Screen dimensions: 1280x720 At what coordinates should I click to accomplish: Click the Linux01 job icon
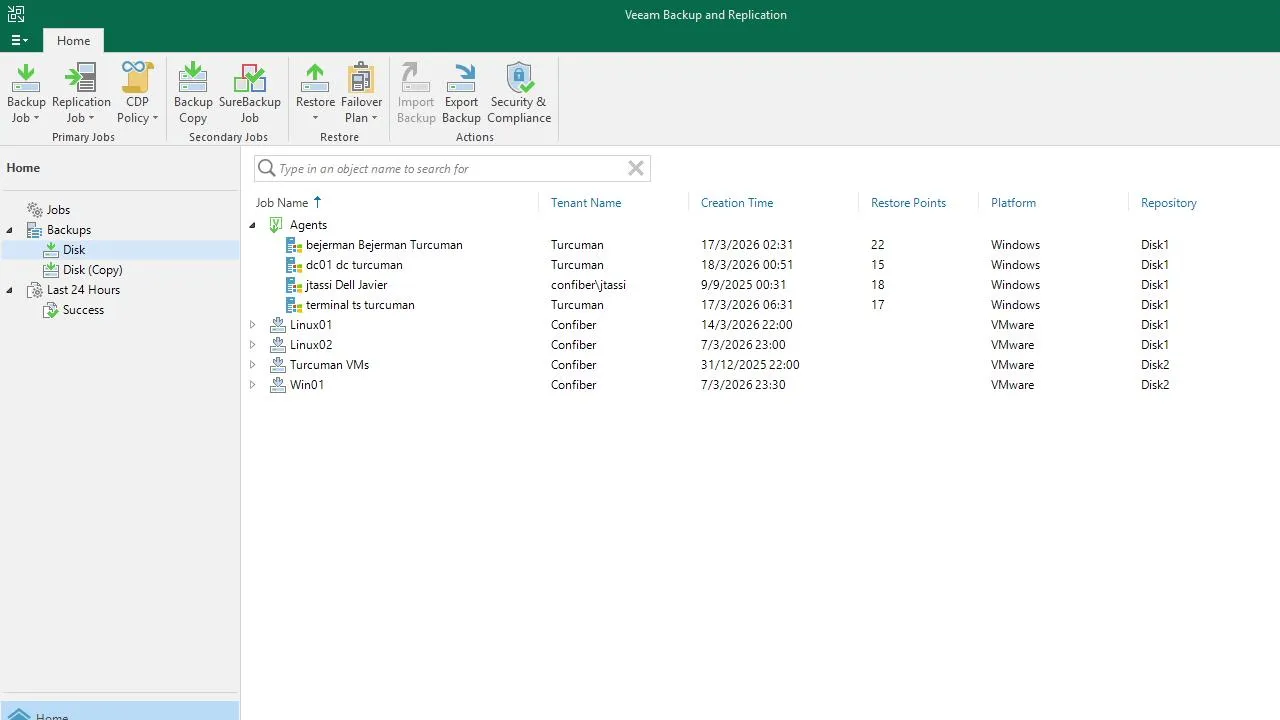coord(278,325)
